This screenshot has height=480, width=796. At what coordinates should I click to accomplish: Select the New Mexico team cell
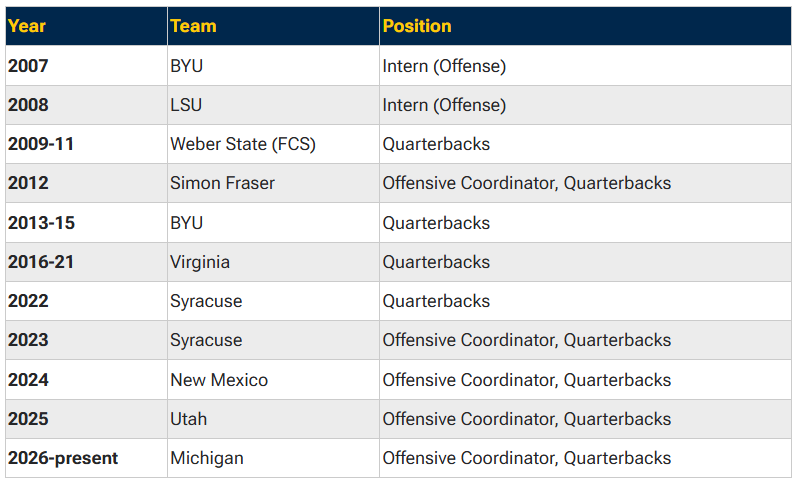tap(273, 380)
